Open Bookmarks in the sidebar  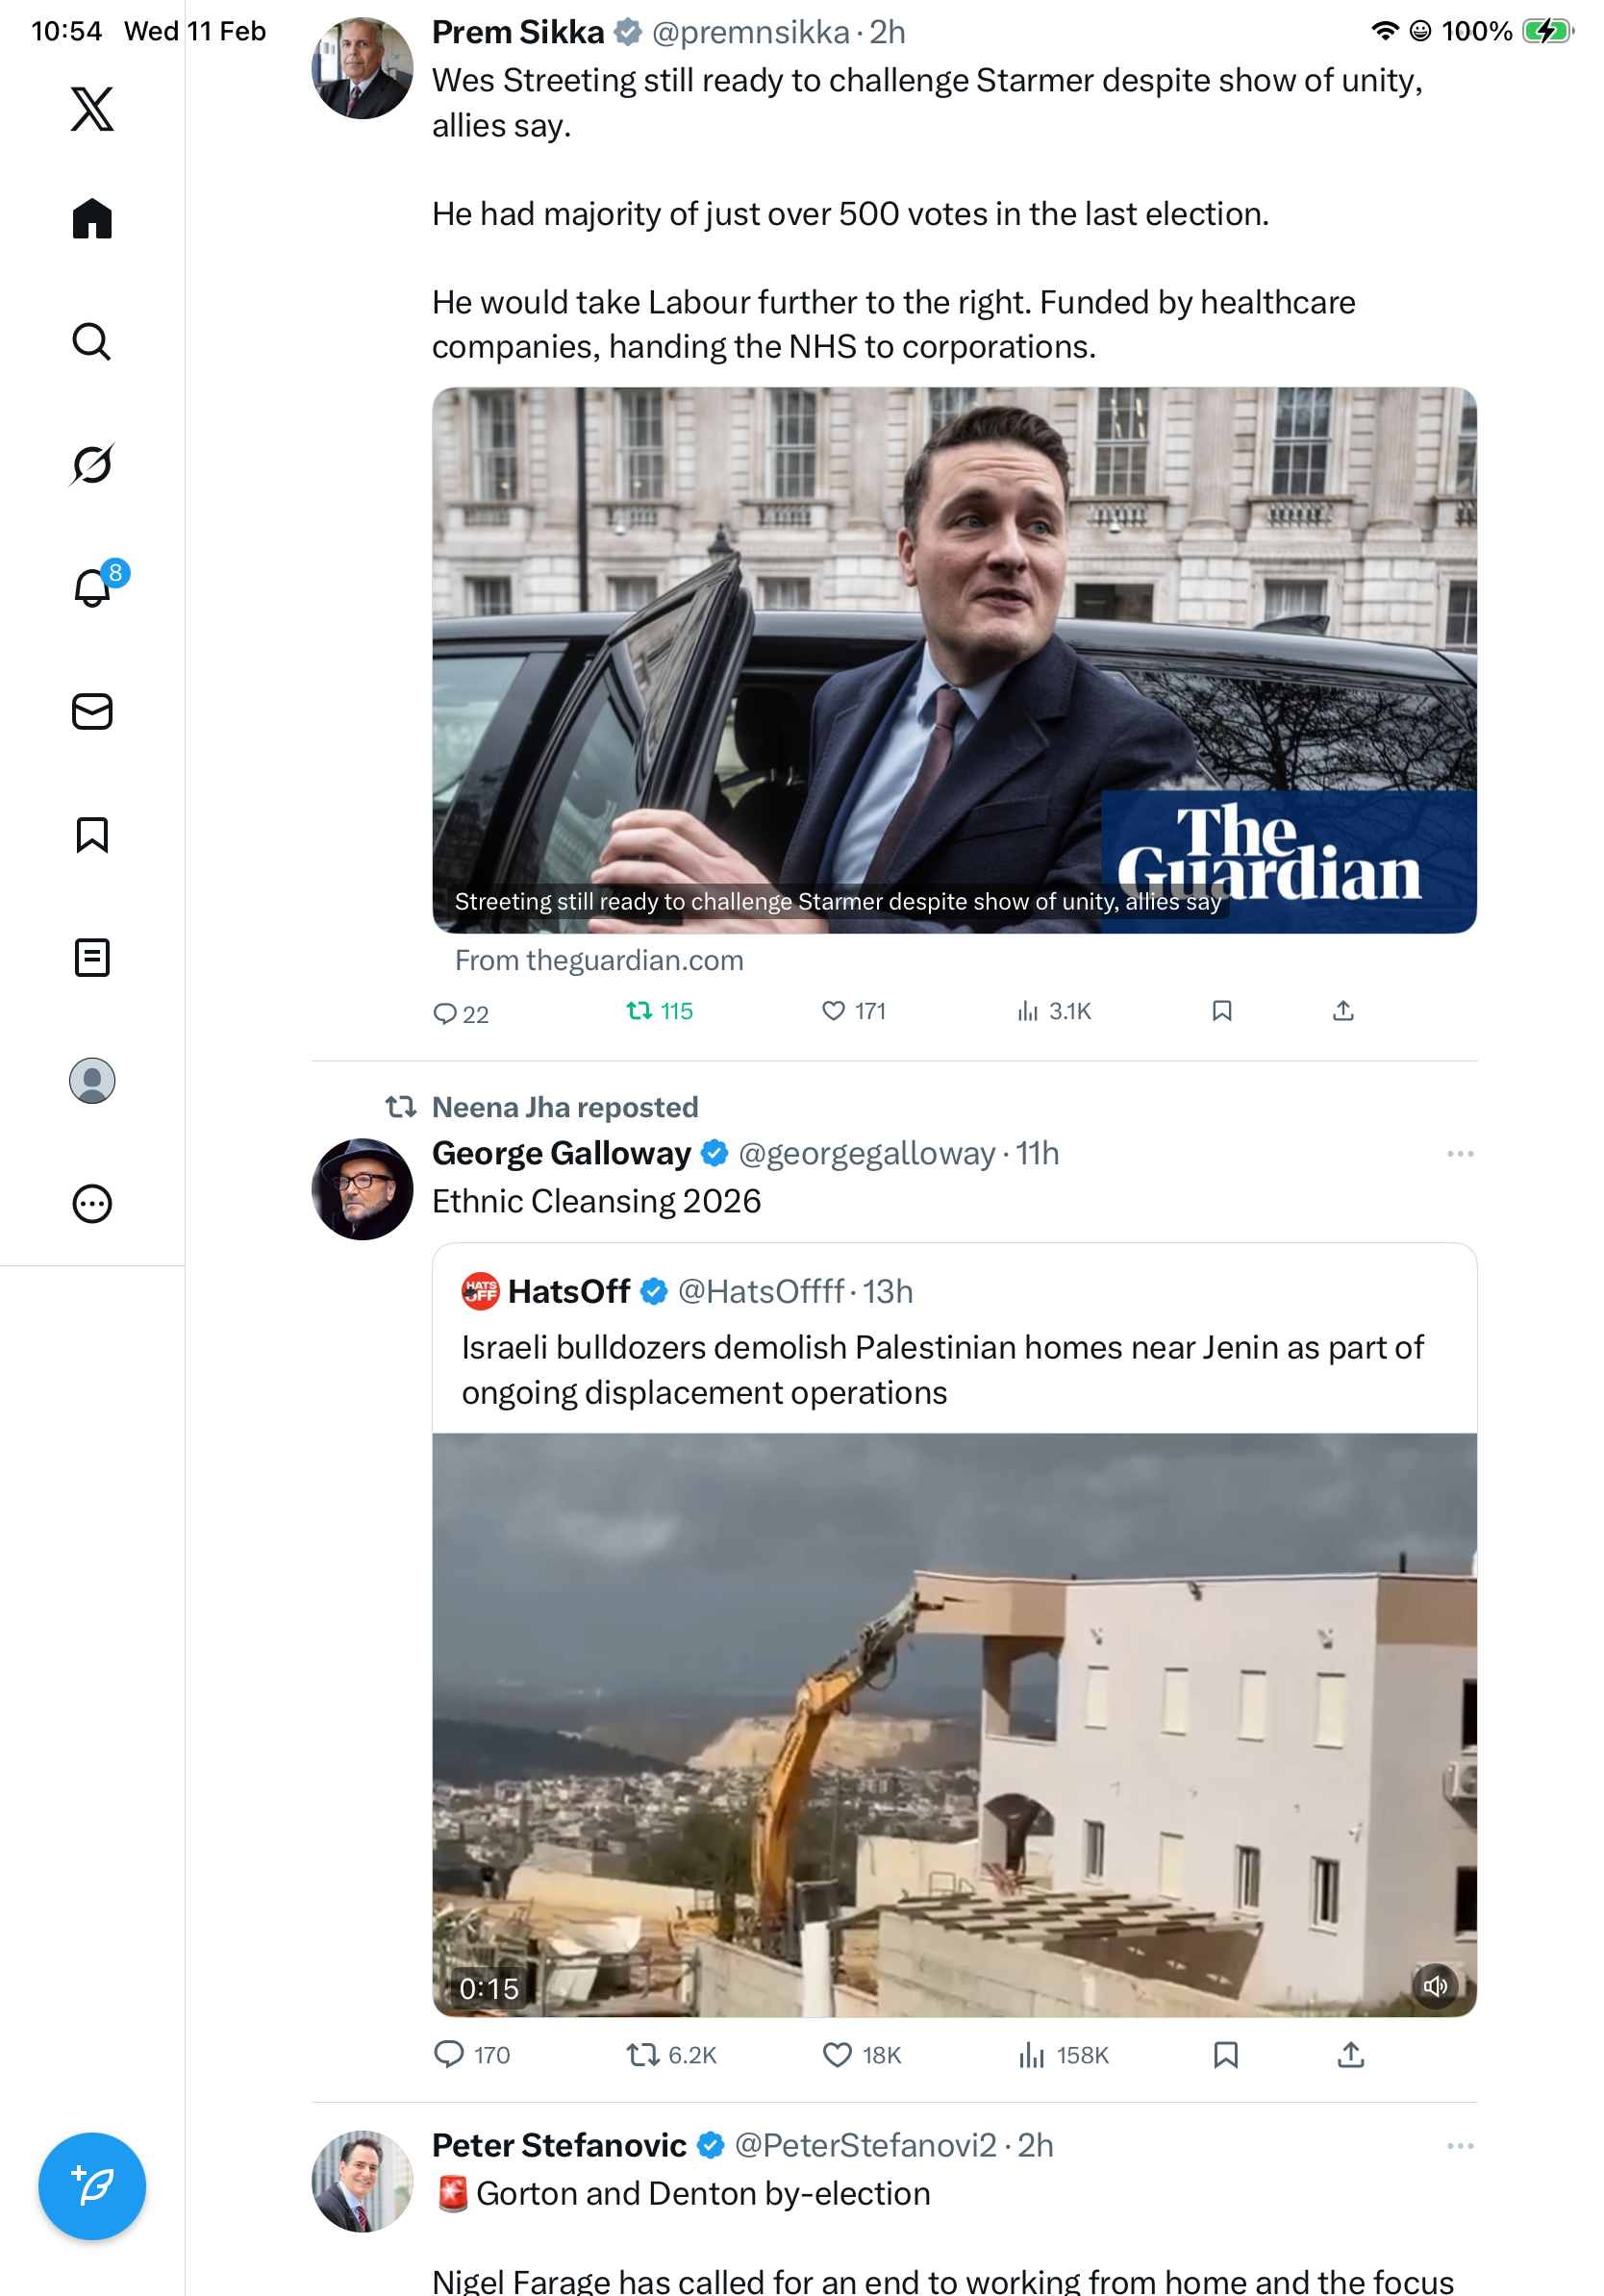(92, 834)
